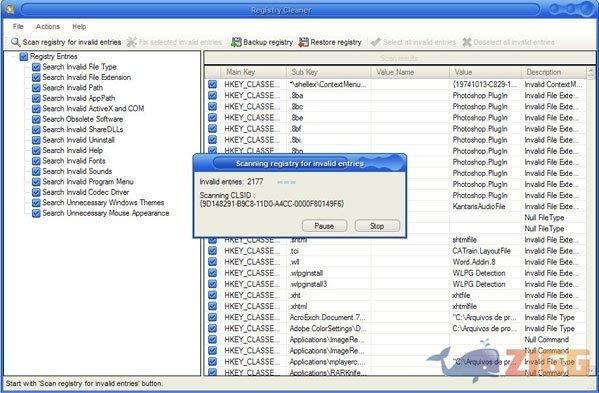
Task: Pause the registry scan
Action: coord(324,226)
